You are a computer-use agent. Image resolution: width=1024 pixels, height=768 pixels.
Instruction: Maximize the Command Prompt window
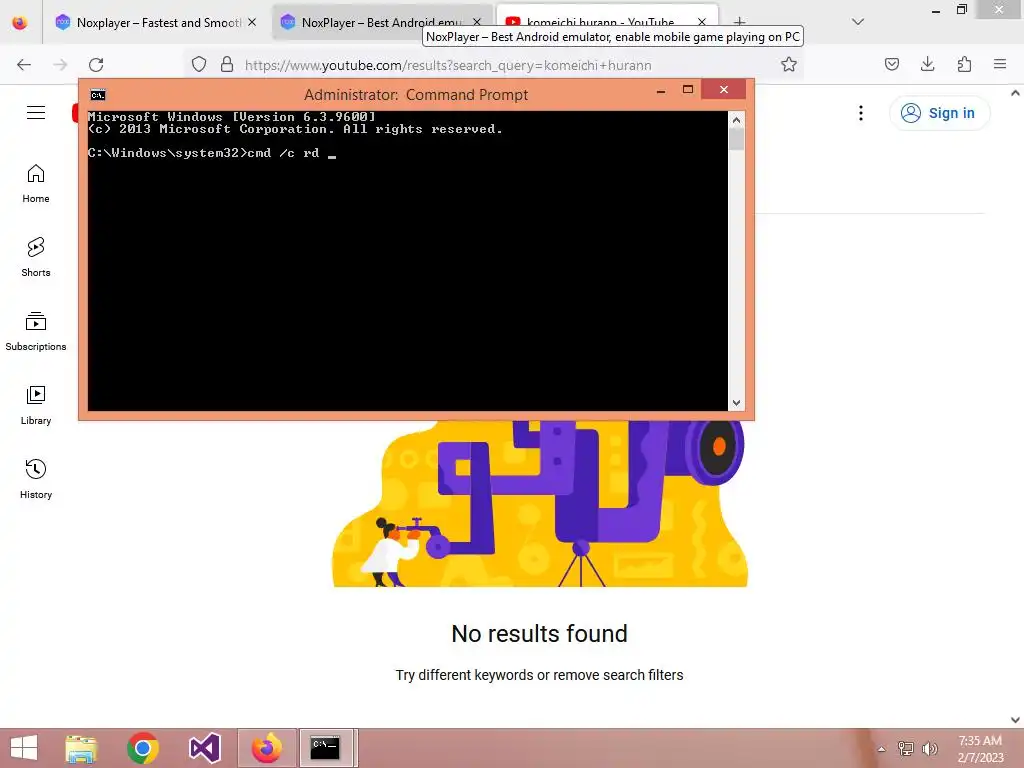coord(688,89)
